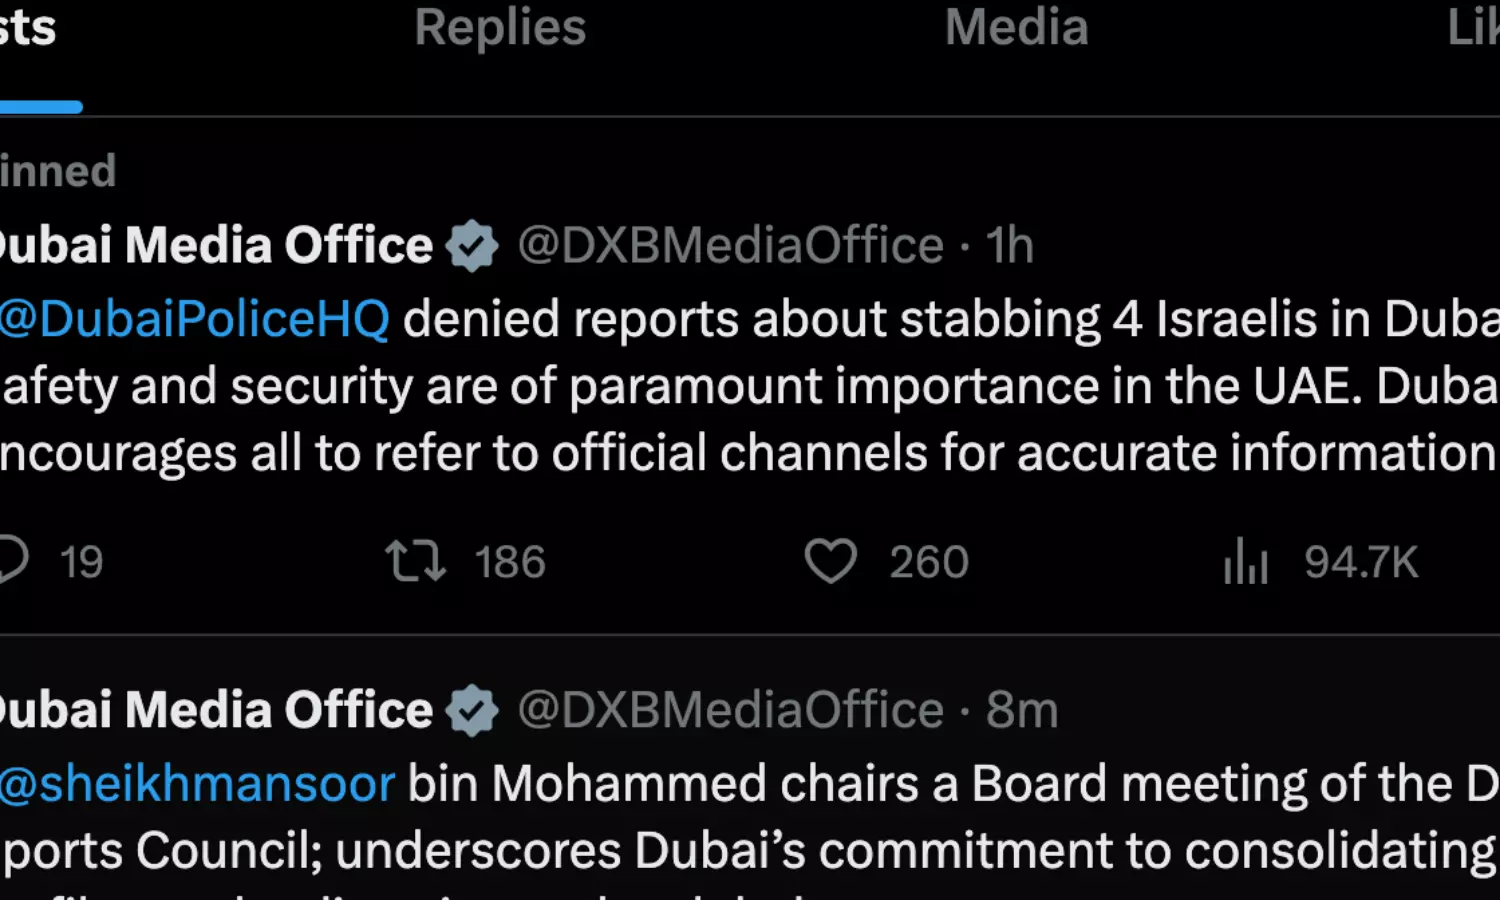Go to the Likes tab
The image size is (1500, 900).
click(x=1474, y=28)
